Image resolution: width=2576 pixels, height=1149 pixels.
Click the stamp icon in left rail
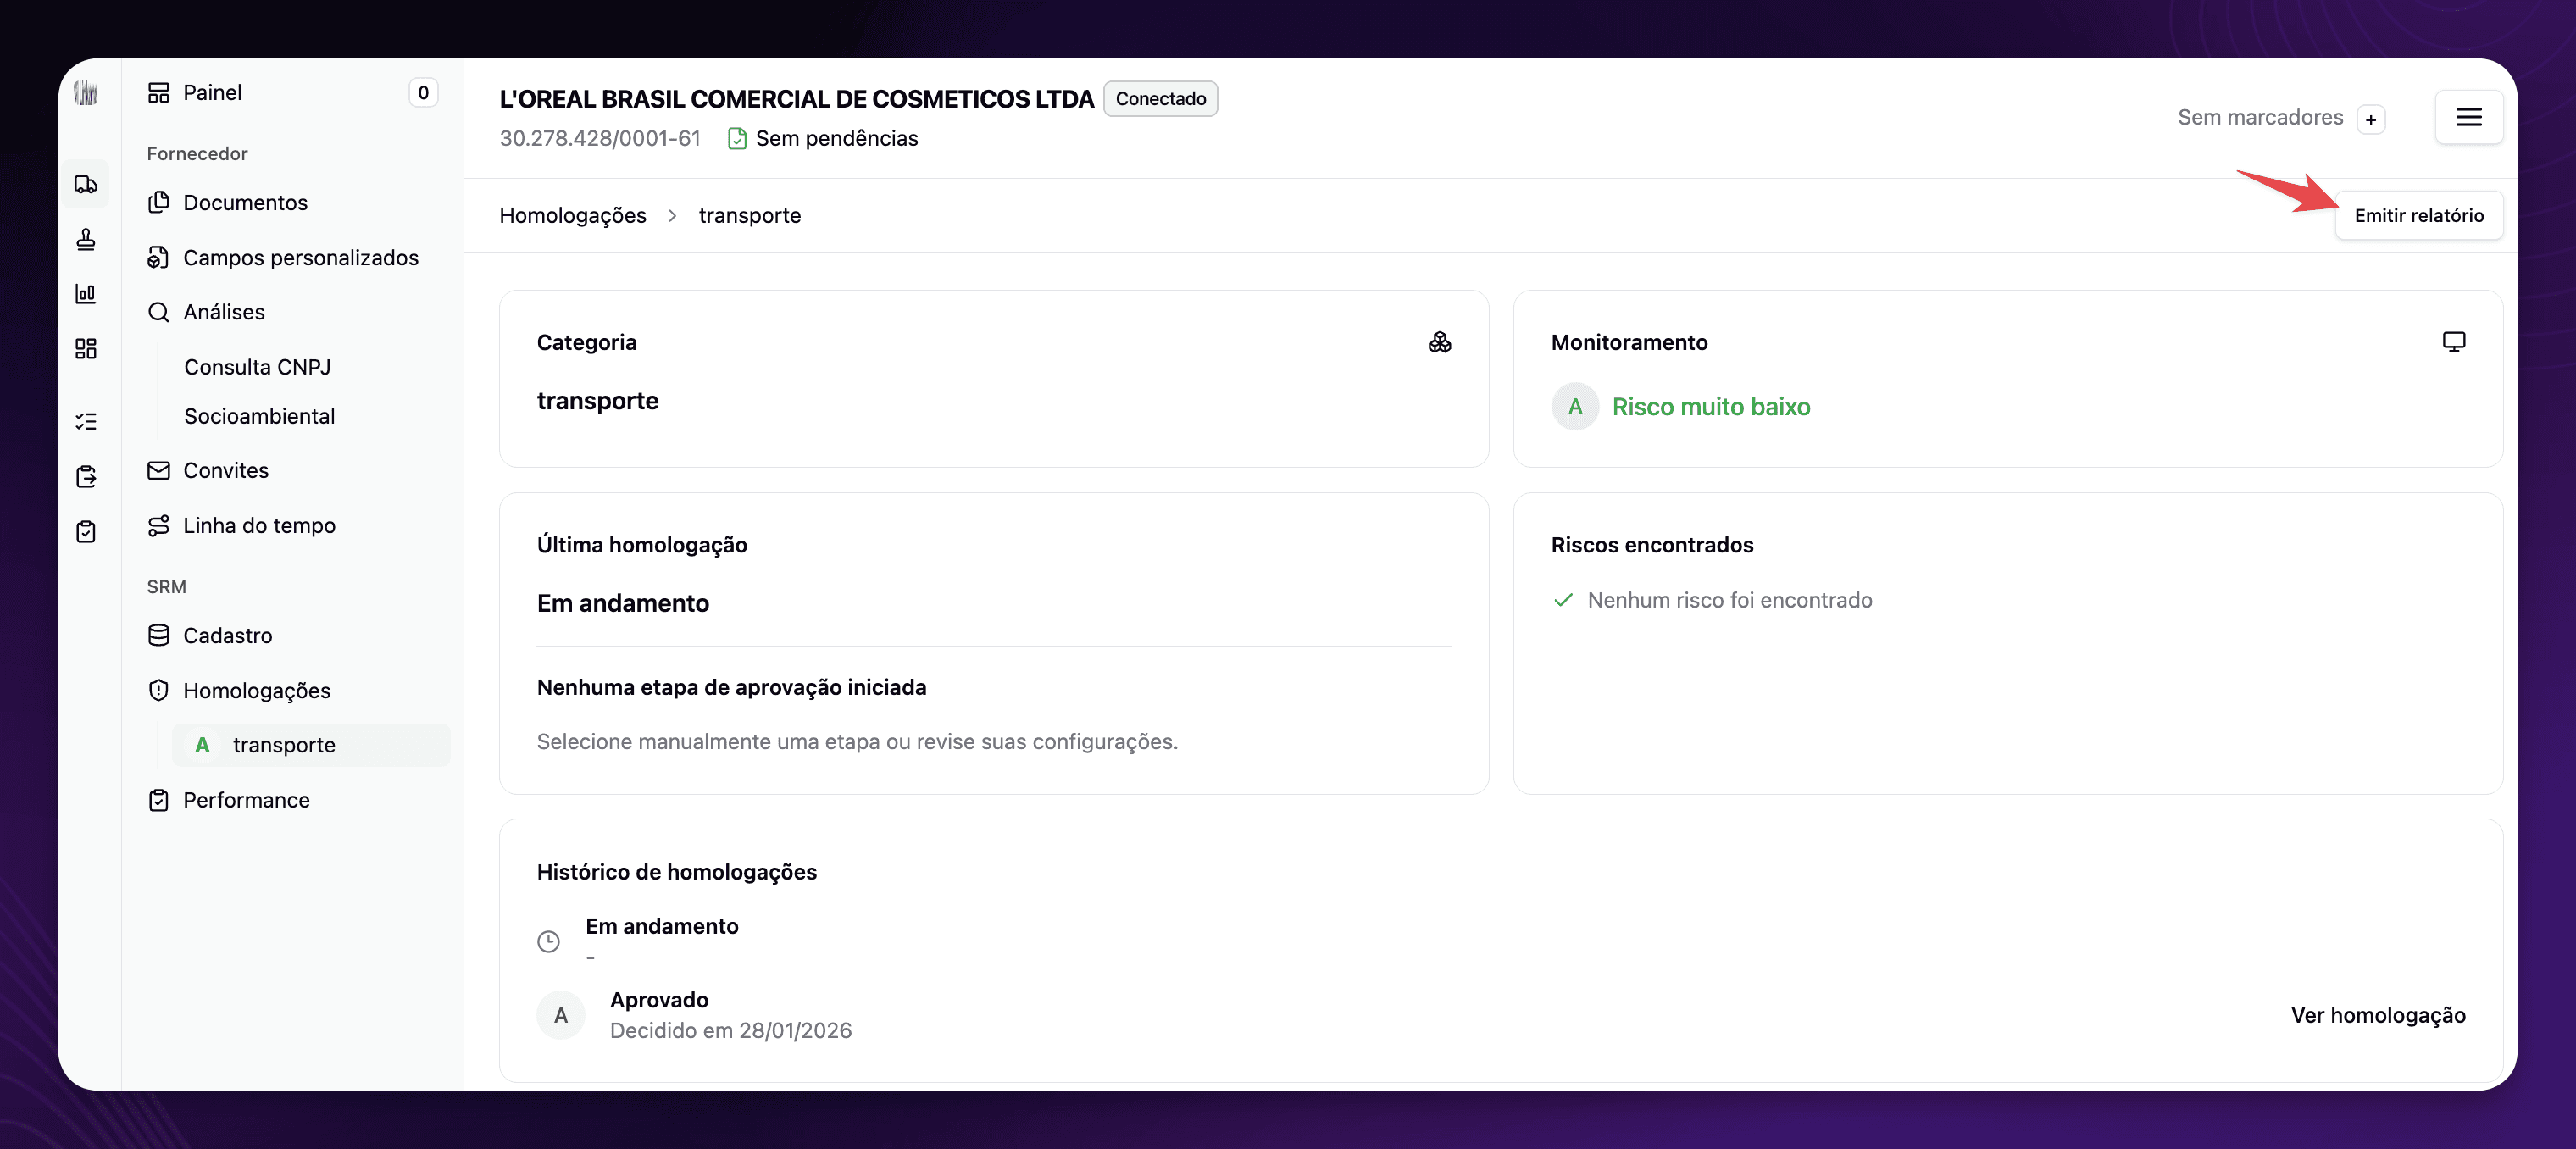86,239
